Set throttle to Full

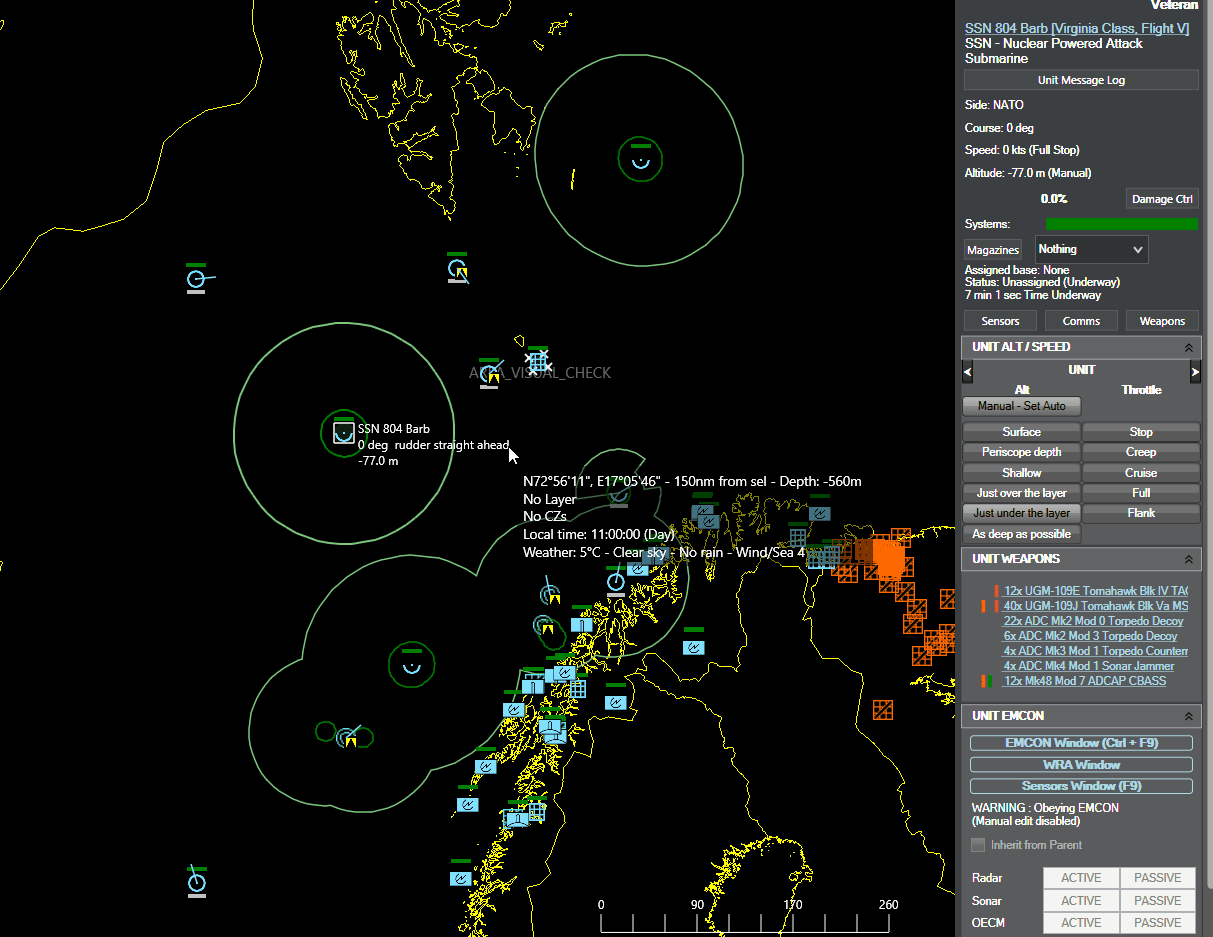coord(1141,493)
